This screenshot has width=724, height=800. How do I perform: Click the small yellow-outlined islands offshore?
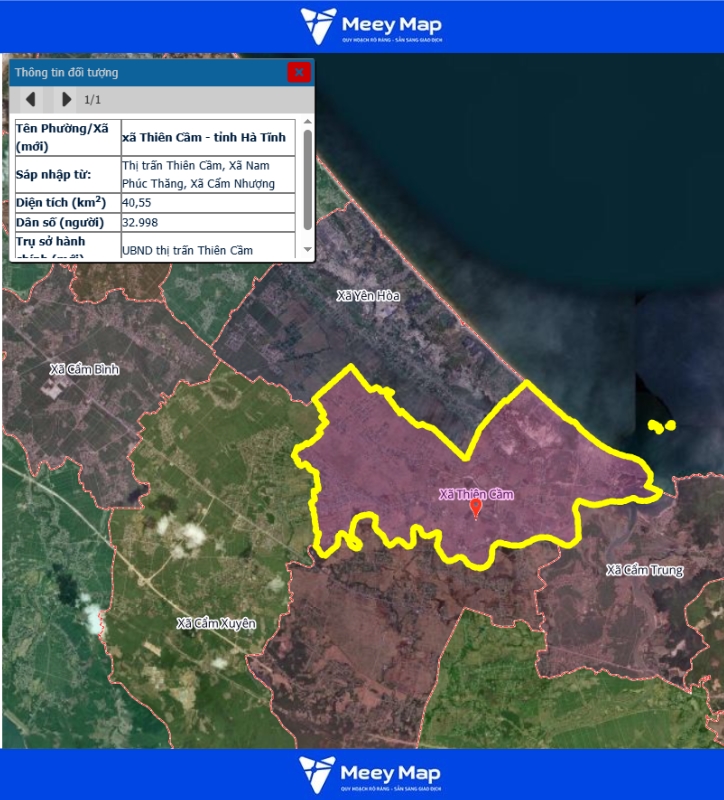[x=661, y=426]
